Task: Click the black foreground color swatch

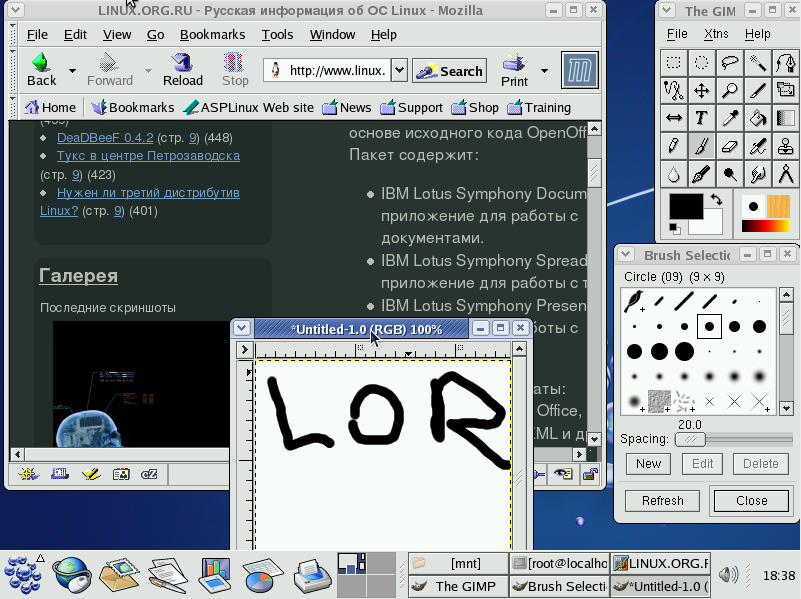Action: click(686, 206)
